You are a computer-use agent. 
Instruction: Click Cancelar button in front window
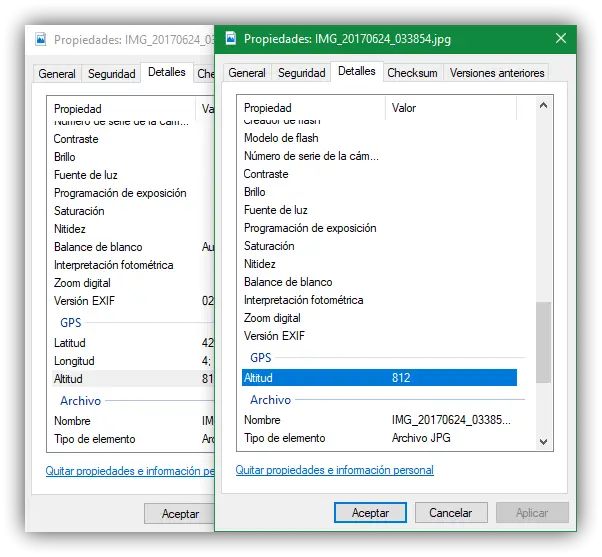point(451,512)
